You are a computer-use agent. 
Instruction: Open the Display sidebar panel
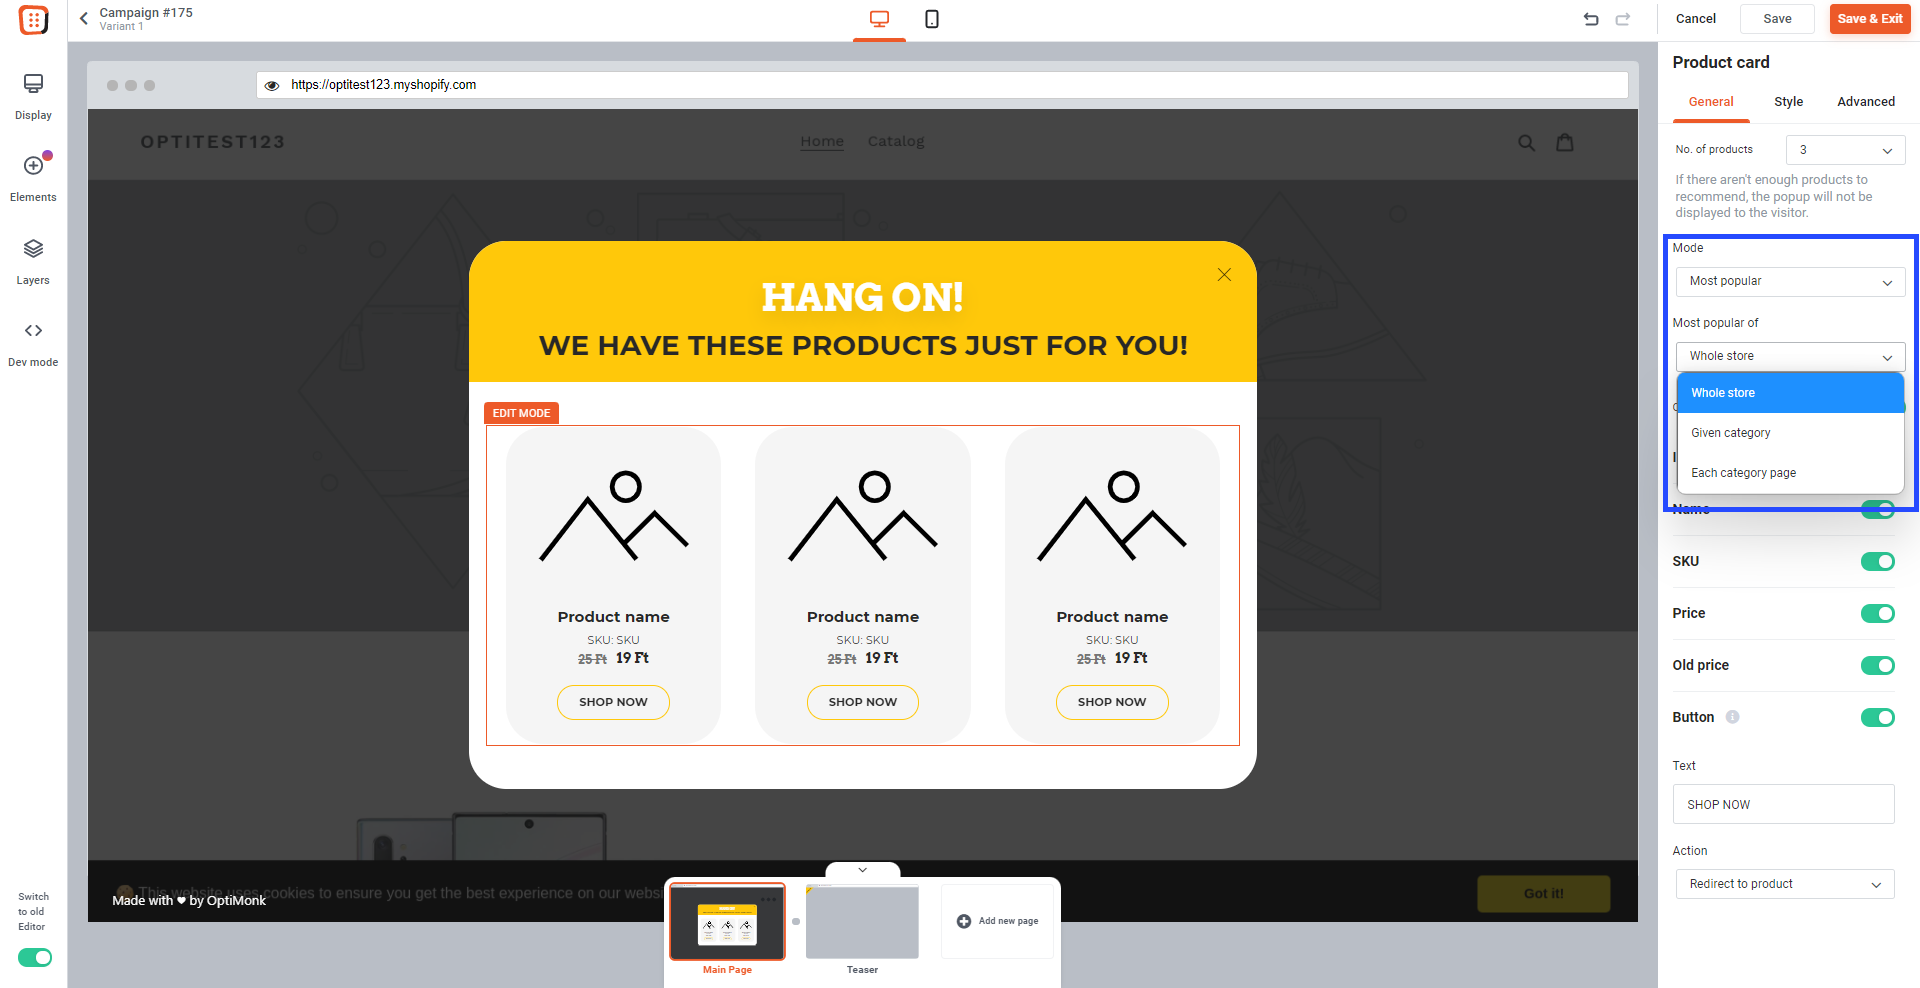point(33,96)
